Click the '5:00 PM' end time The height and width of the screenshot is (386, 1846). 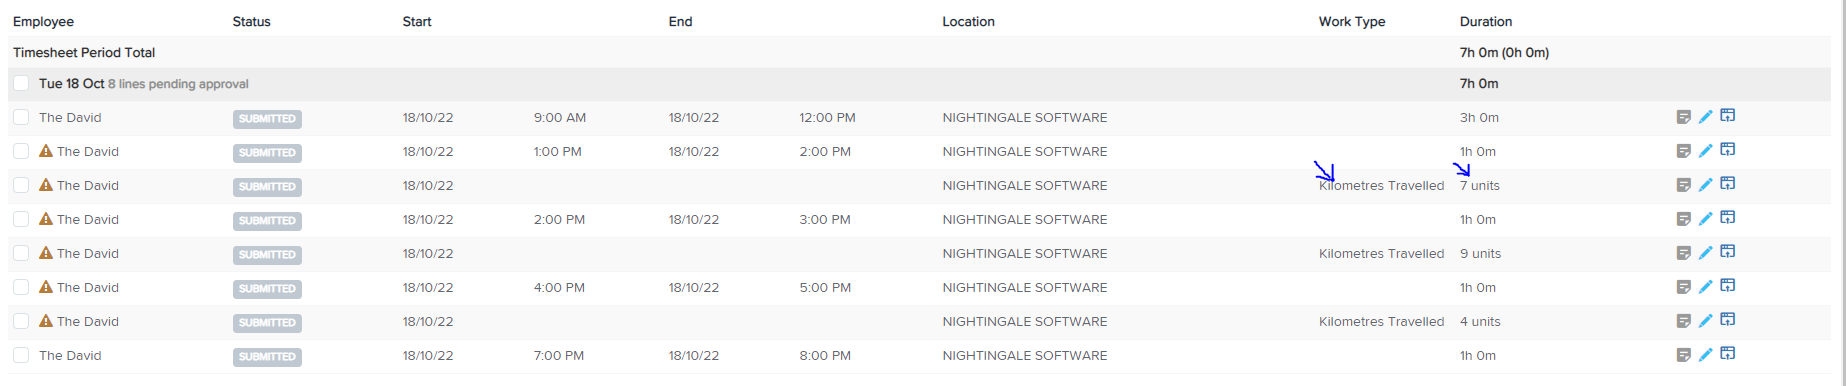click(x=825, y=288)
